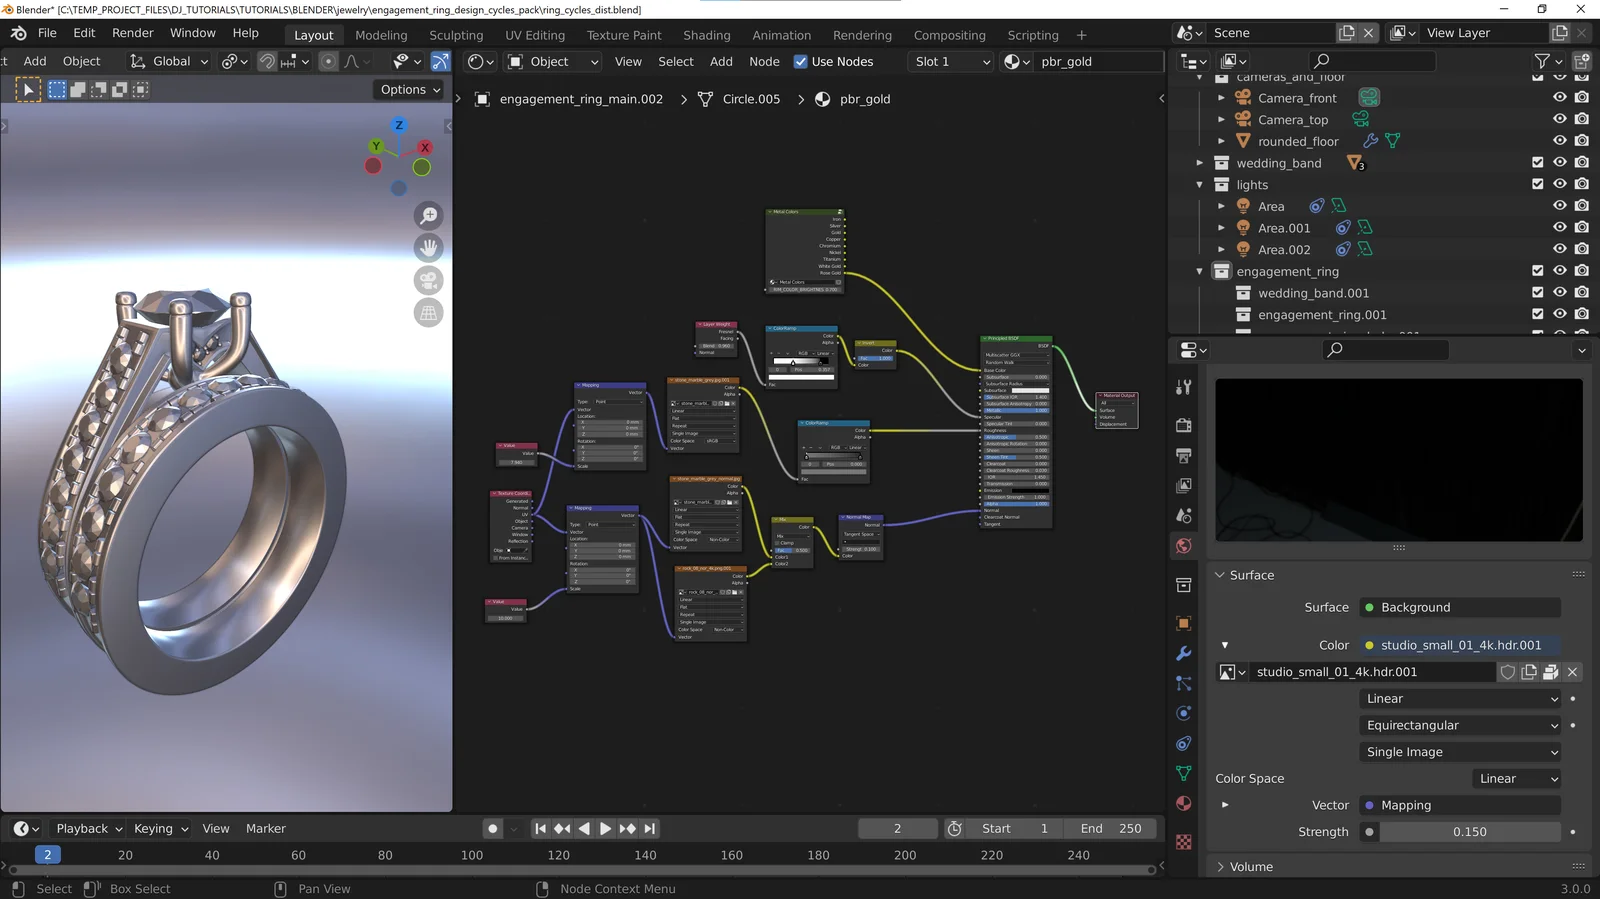Click the new image copy icon
Viewport: 1600px width, 899px height.
click(x=1529, y=672)
